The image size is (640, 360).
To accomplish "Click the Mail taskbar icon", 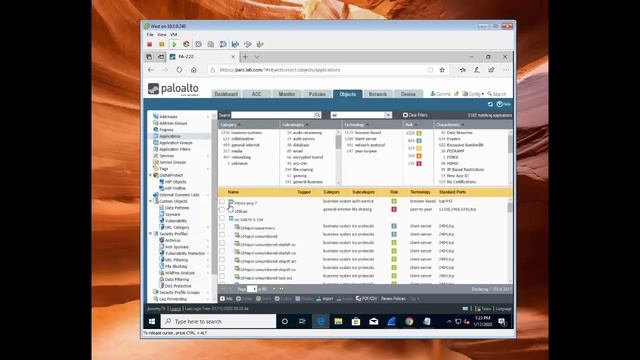I will click(x=373, y=322).
